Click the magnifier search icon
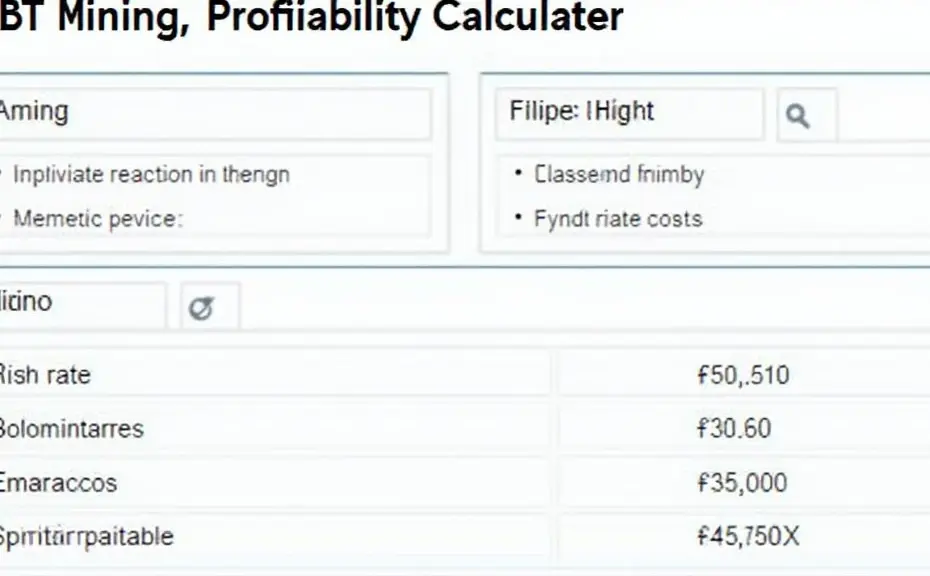 click(x=797, y=116)
